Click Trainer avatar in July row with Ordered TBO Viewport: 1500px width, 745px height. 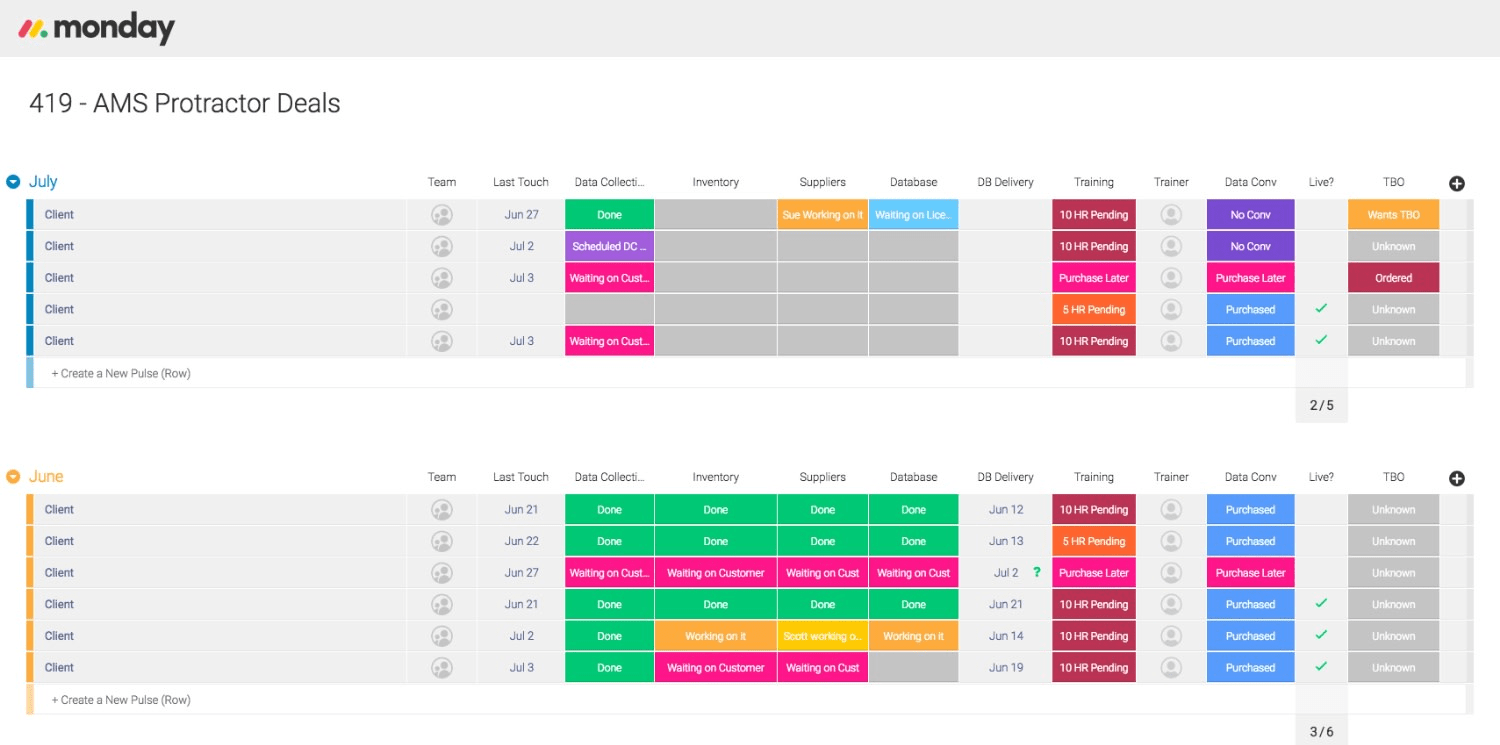tap(1171, 278)
